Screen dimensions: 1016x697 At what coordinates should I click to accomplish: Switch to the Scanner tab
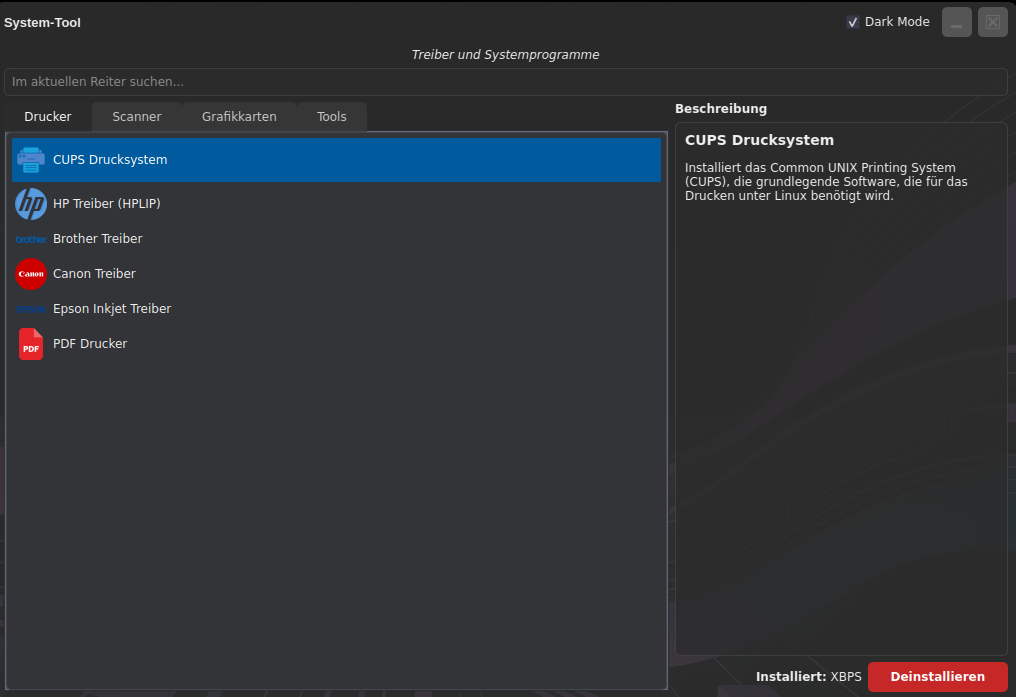coord(137,117)
